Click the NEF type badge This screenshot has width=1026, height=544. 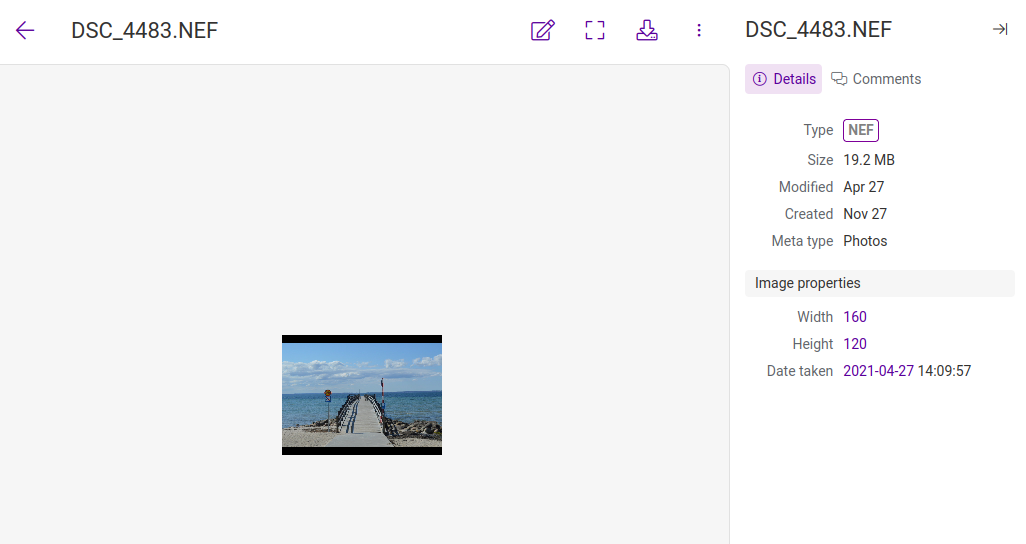860,130
